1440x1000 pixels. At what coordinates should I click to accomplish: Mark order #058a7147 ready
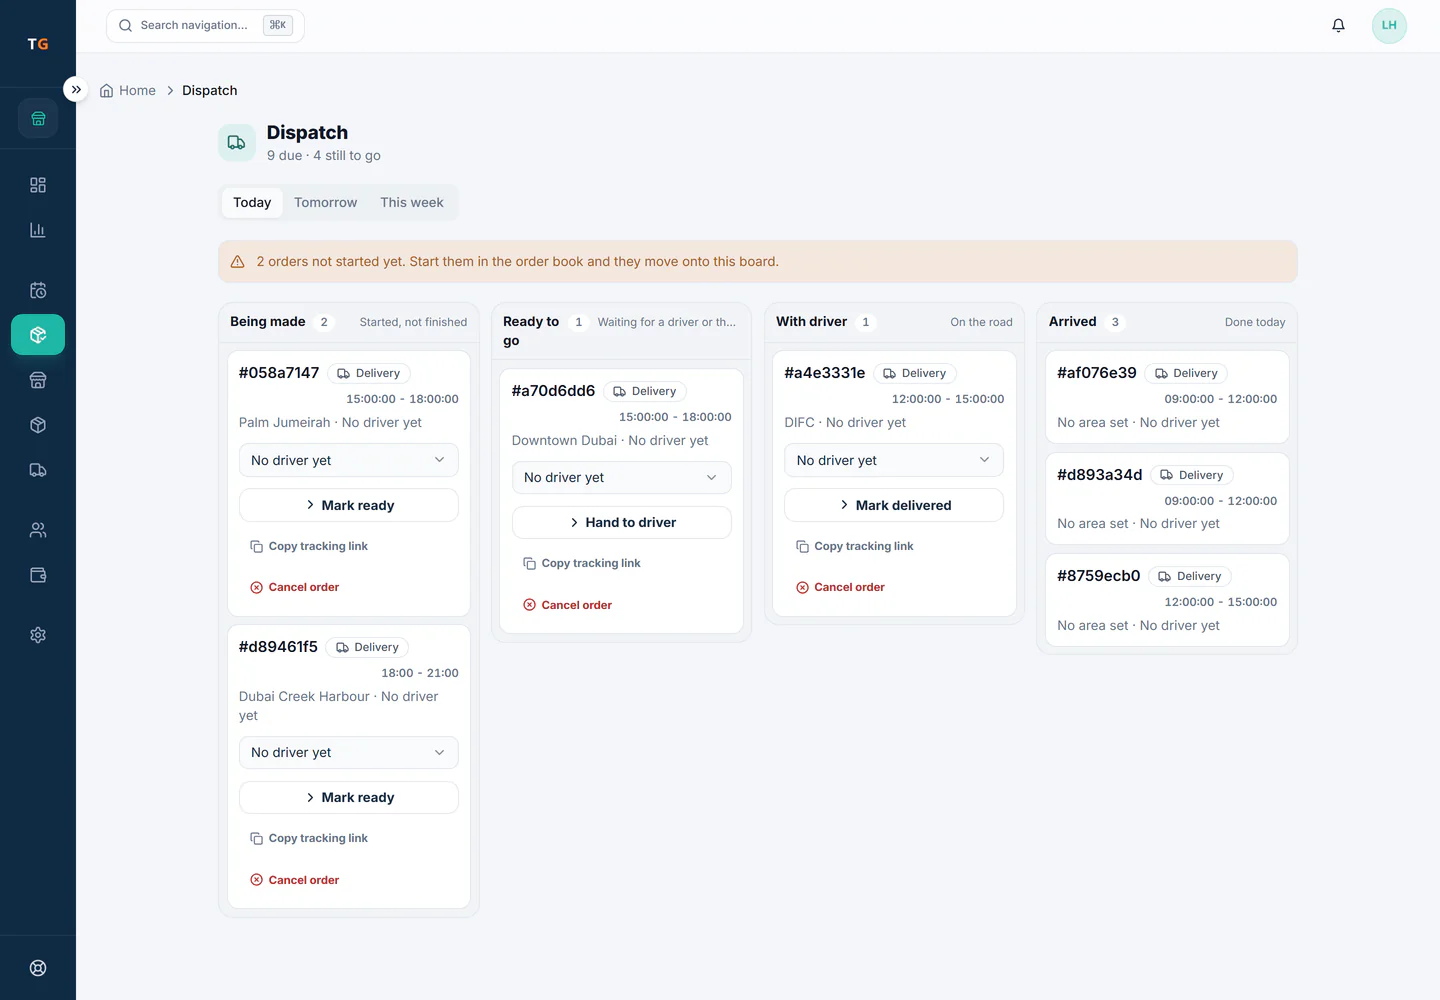click(x=349, y=505)
